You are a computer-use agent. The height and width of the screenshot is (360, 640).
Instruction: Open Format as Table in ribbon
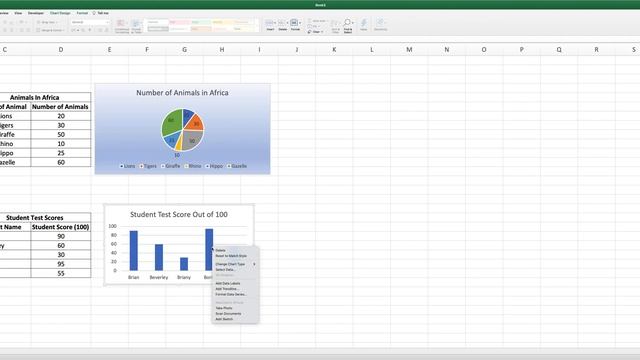[x=136, y=26]
